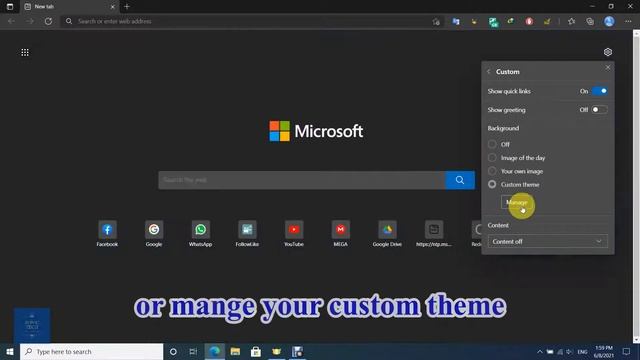The image size is (640, 360).
Task: Click the browser forward arrow
Action: point(30,21)
